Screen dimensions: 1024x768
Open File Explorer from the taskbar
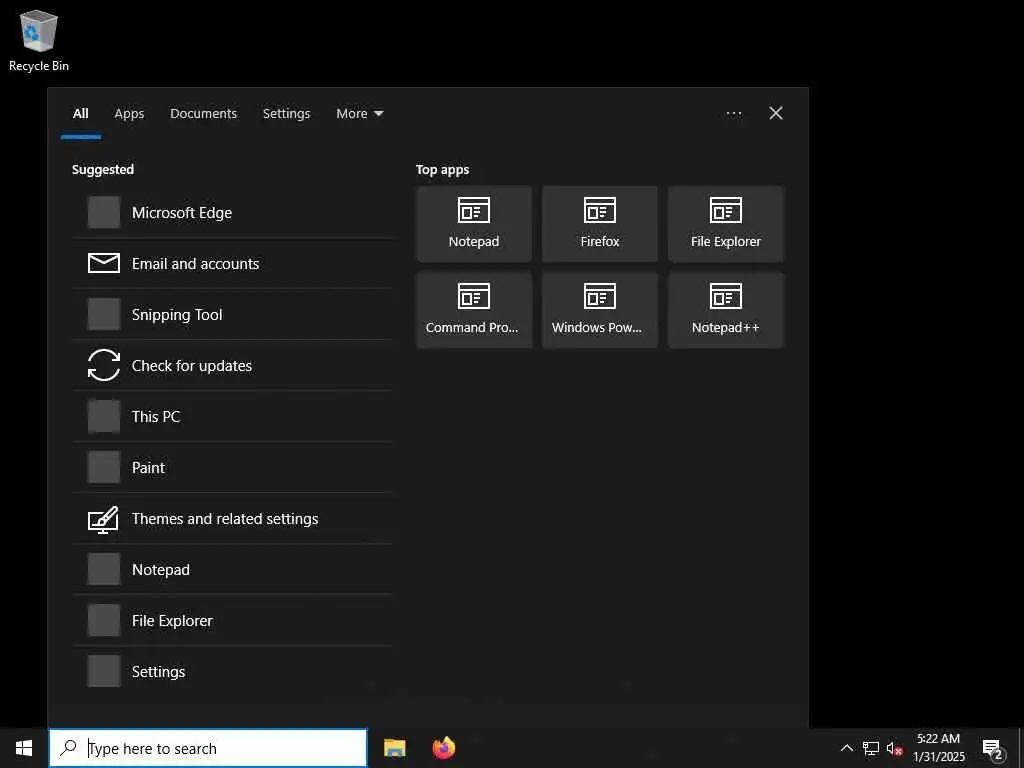pos(394,748)
